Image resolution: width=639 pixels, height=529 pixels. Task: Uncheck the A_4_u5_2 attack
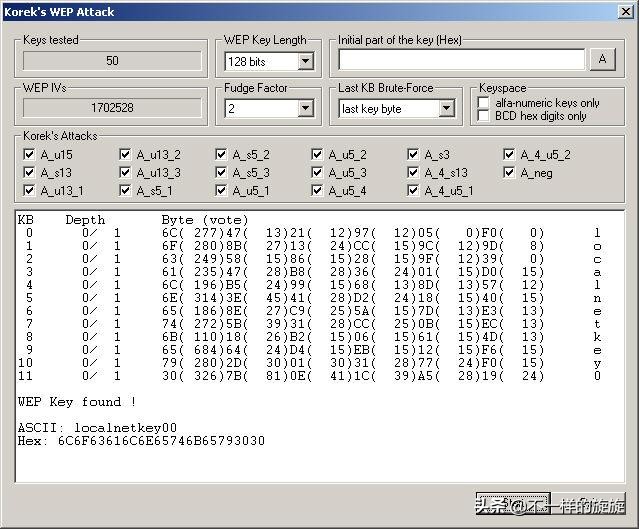509,155
